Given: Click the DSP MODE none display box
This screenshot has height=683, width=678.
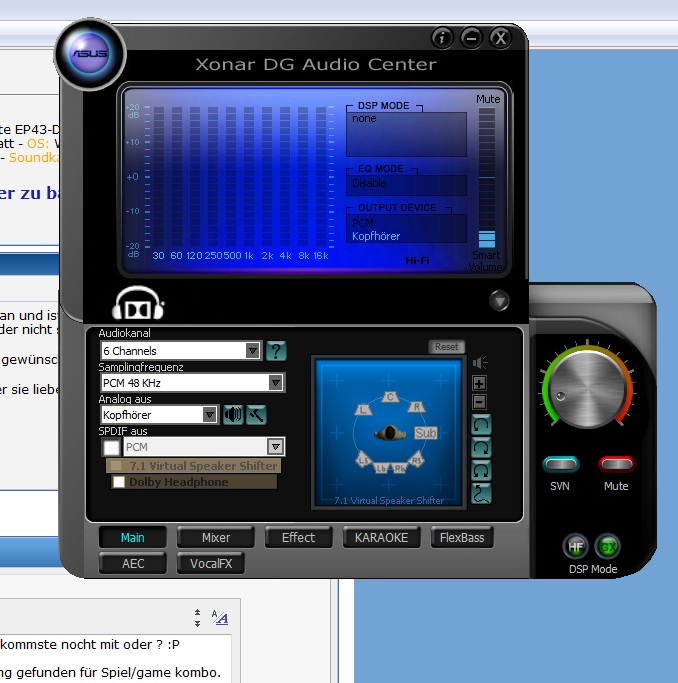Looking at the screenshot, I should click(406, 134).
